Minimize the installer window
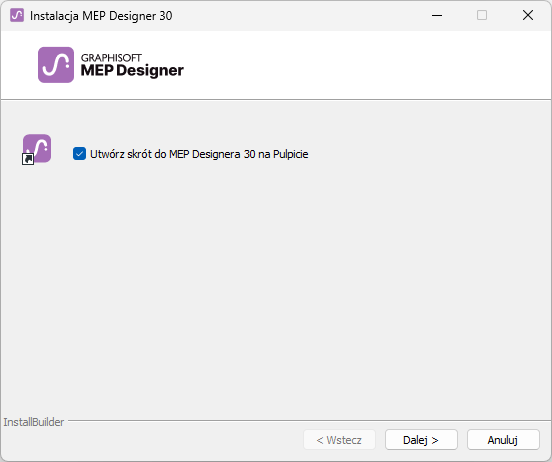The width and height of the screenshot is (552, 462). click(437, 15)
